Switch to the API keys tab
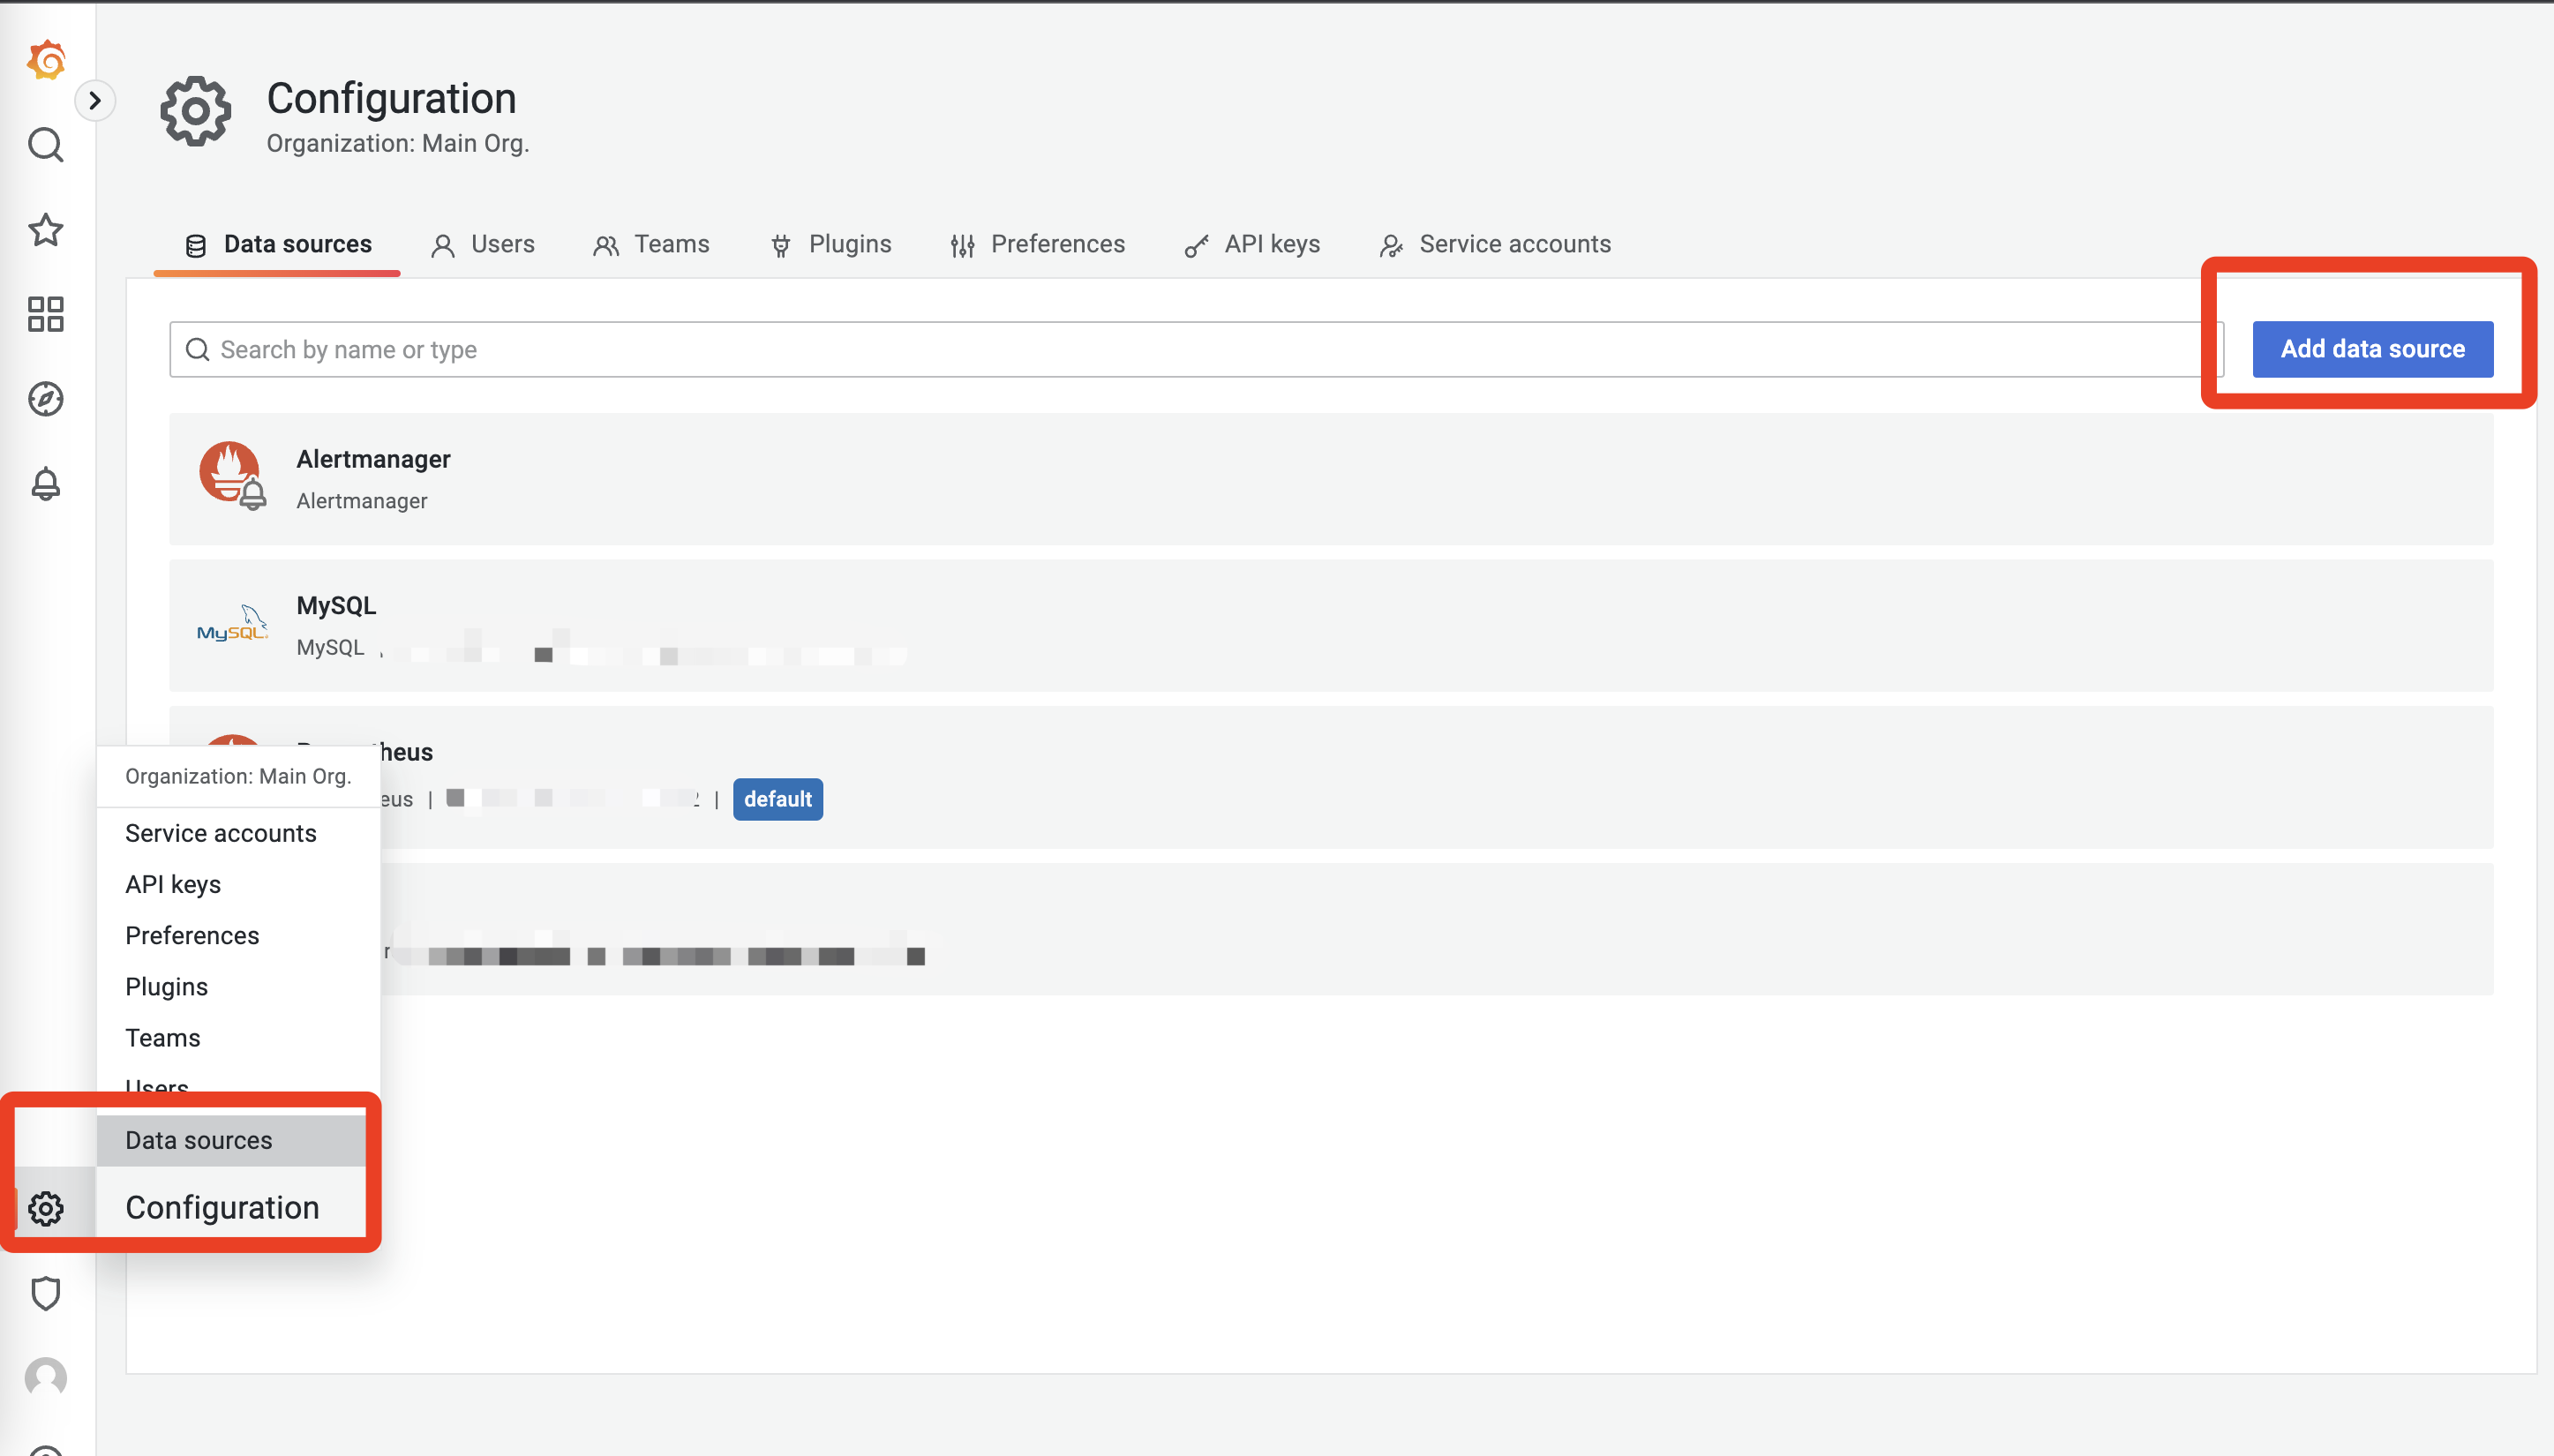This screenshot has height=1456, width=2554. pos(1252,244)
